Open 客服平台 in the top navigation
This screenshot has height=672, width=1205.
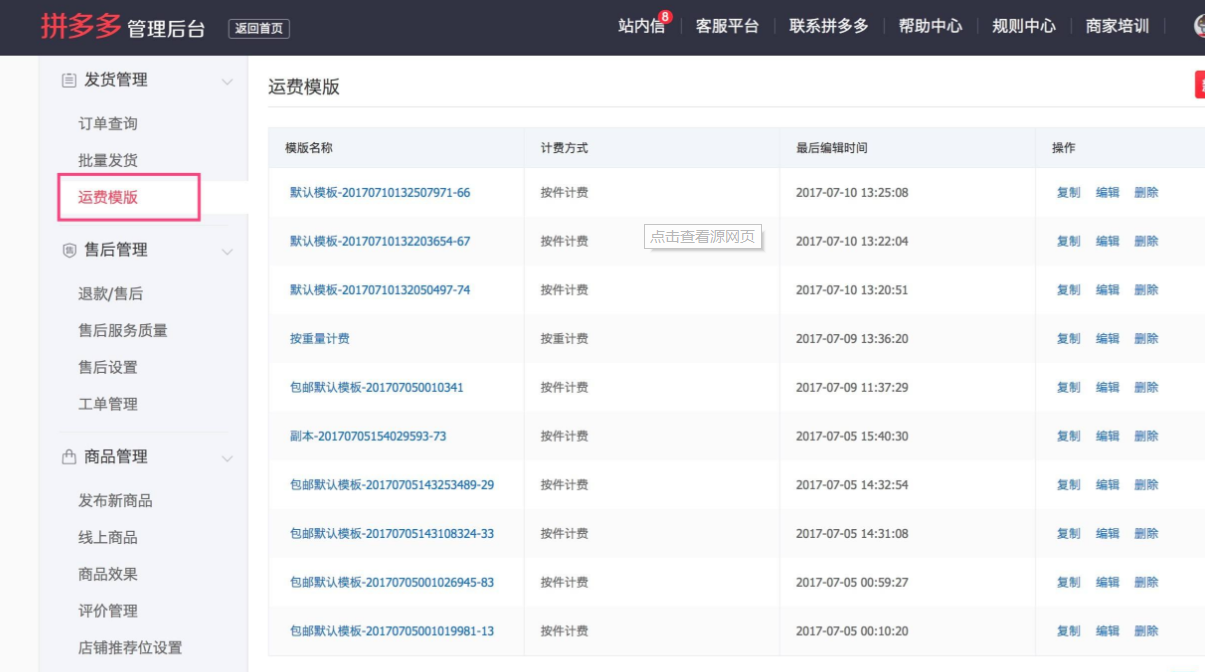point(727,26)
